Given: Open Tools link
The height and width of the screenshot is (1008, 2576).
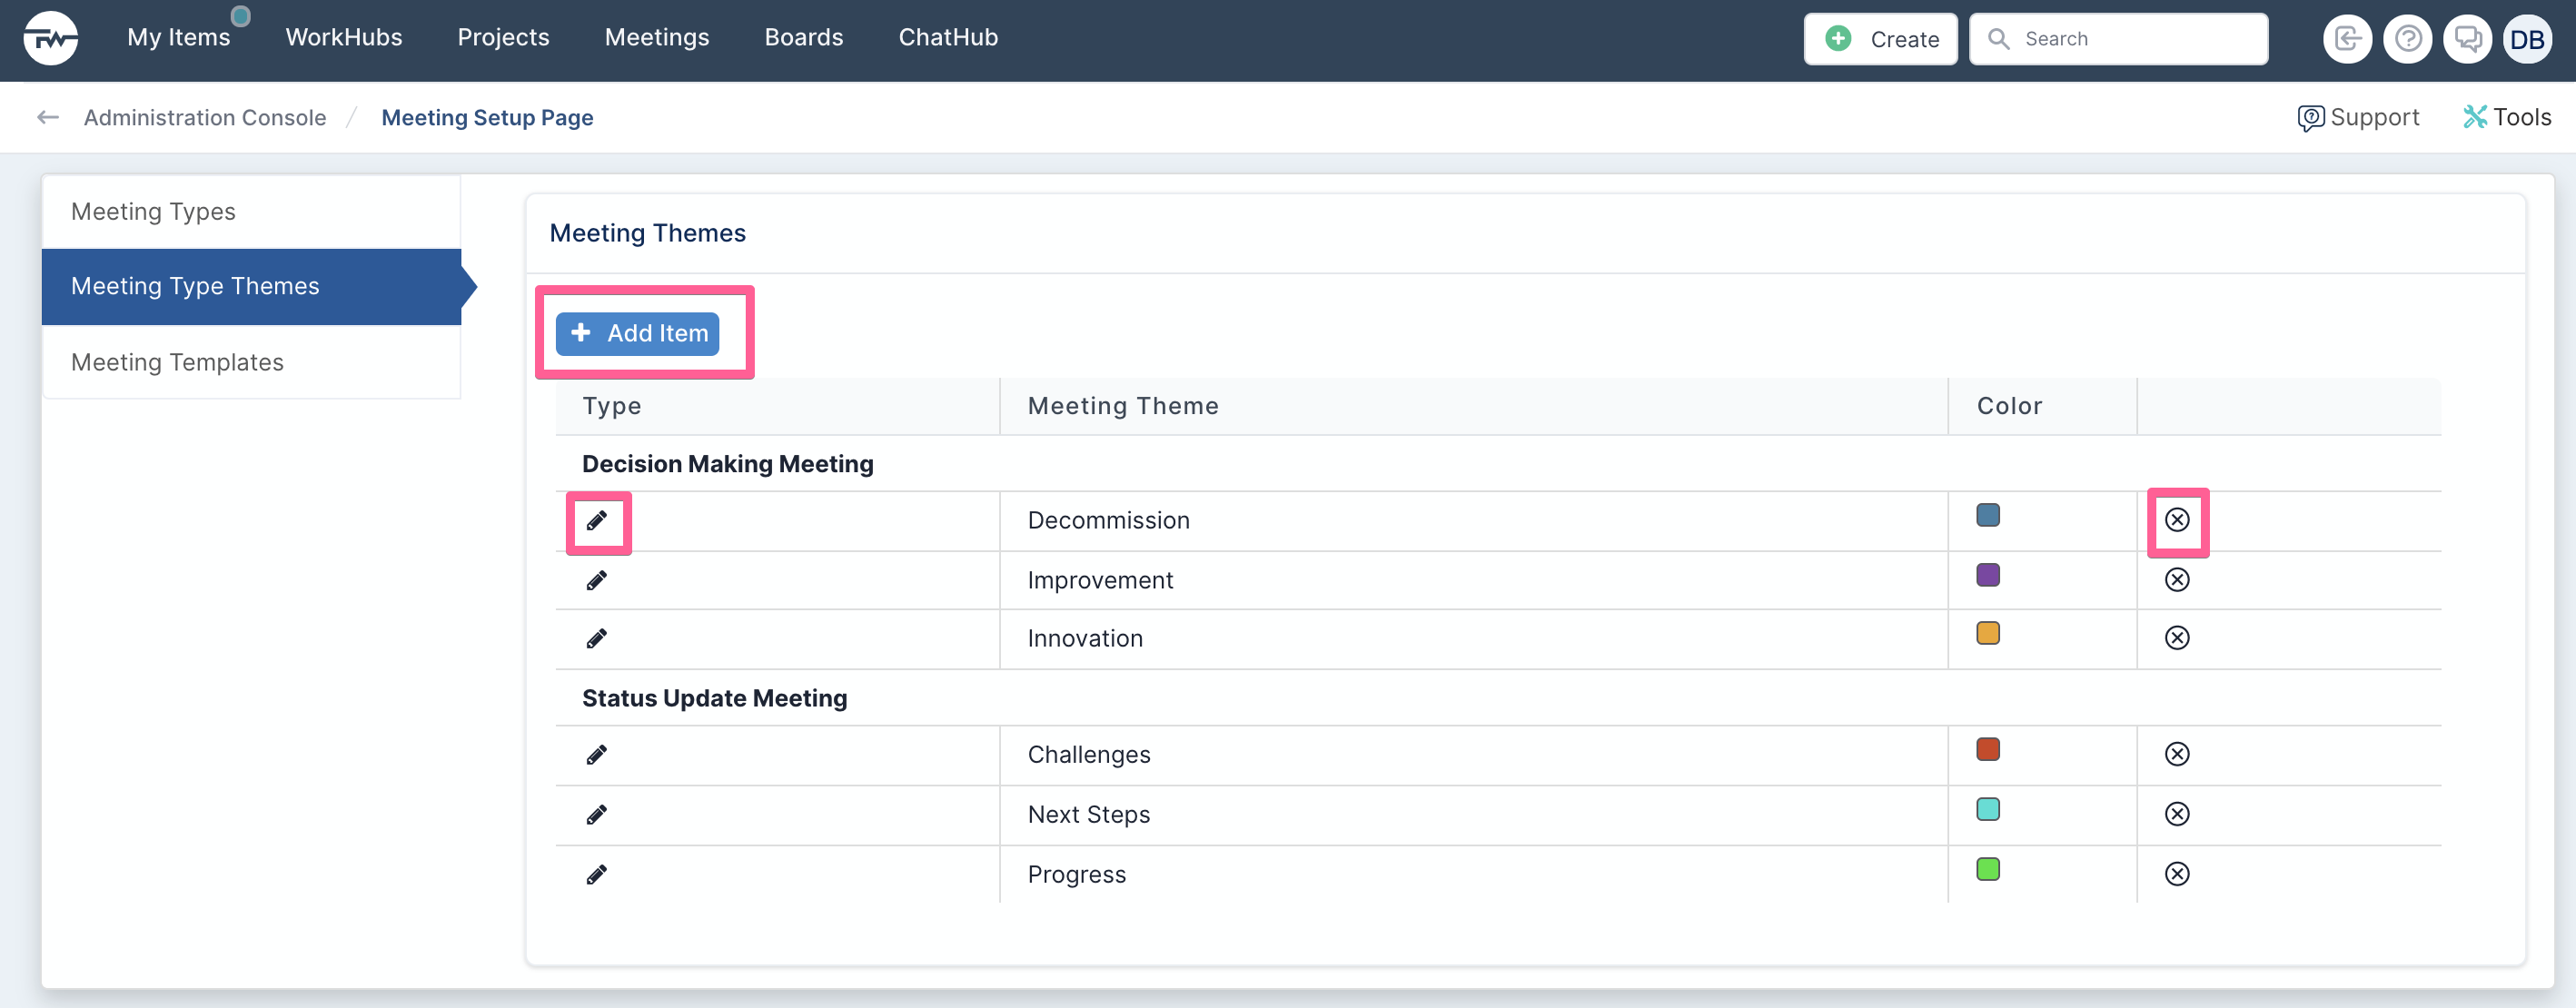Looking at the screenshot, I should tap(2507, 118).
